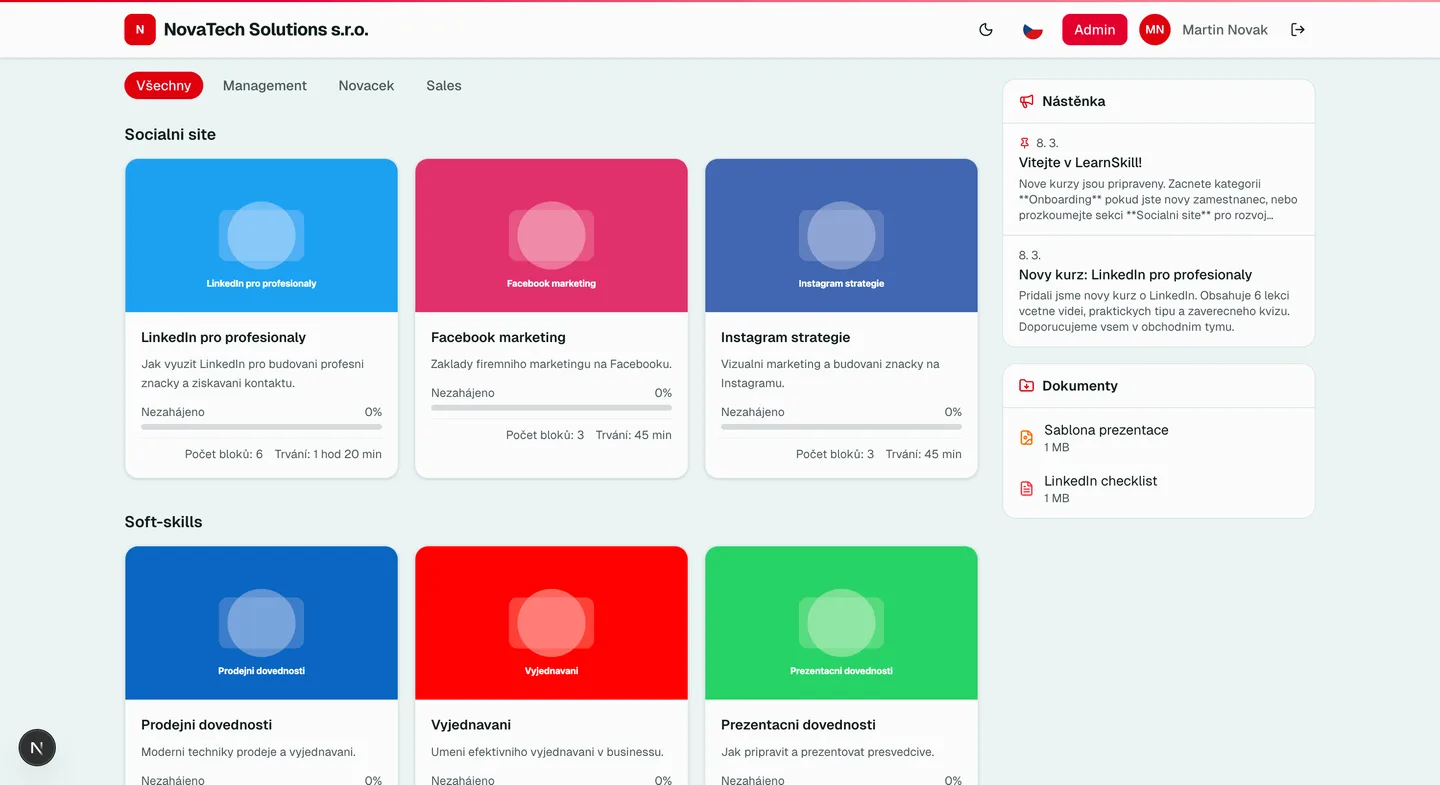The height and width of the screenshot is (785, 1440).
Task: Select the Management category filter
Action: [264, 85]
